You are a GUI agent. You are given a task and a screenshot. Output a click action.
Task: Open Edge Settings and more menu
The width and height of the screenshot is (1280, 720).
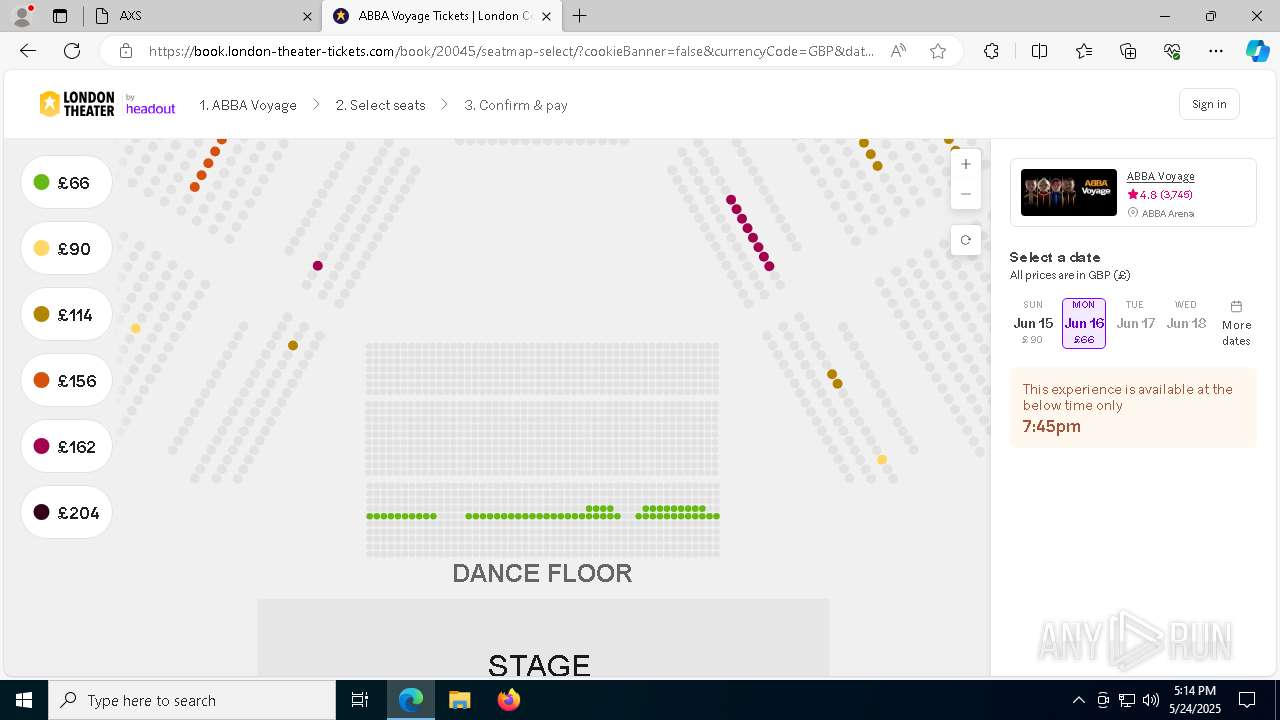[1216, 51]
